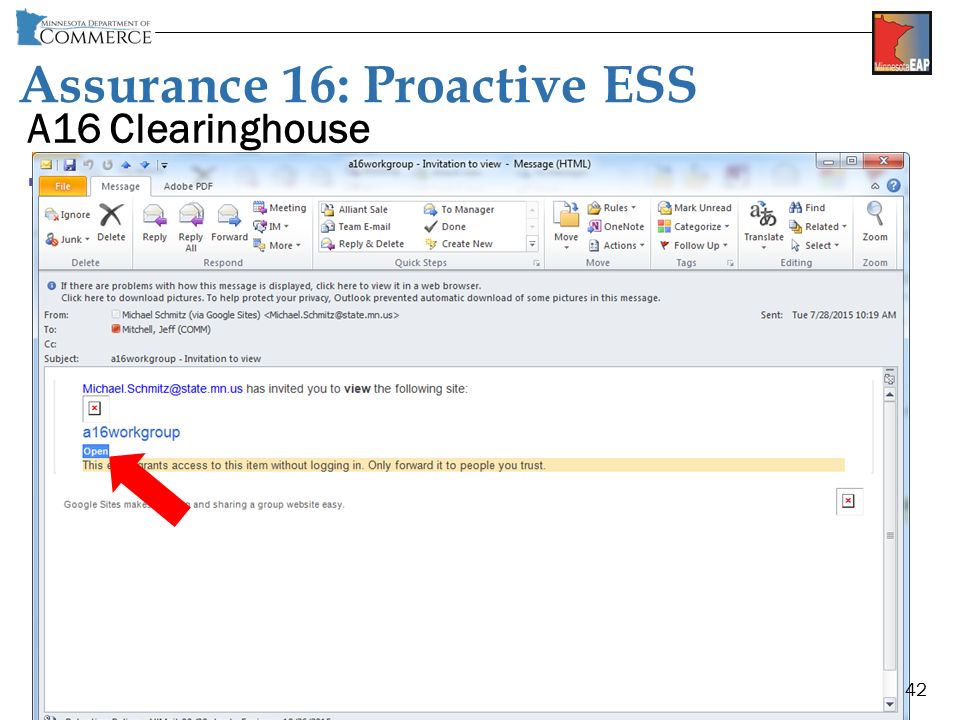
Task: Create New quick step
Action: (459, 244)
